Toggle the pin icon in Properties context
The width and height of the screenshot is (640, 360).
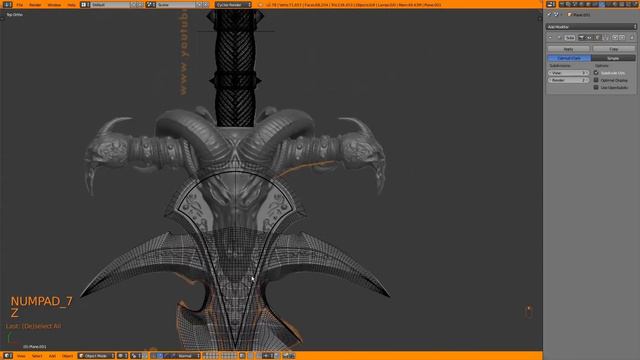pyautogui.click(x=549, y=14)
